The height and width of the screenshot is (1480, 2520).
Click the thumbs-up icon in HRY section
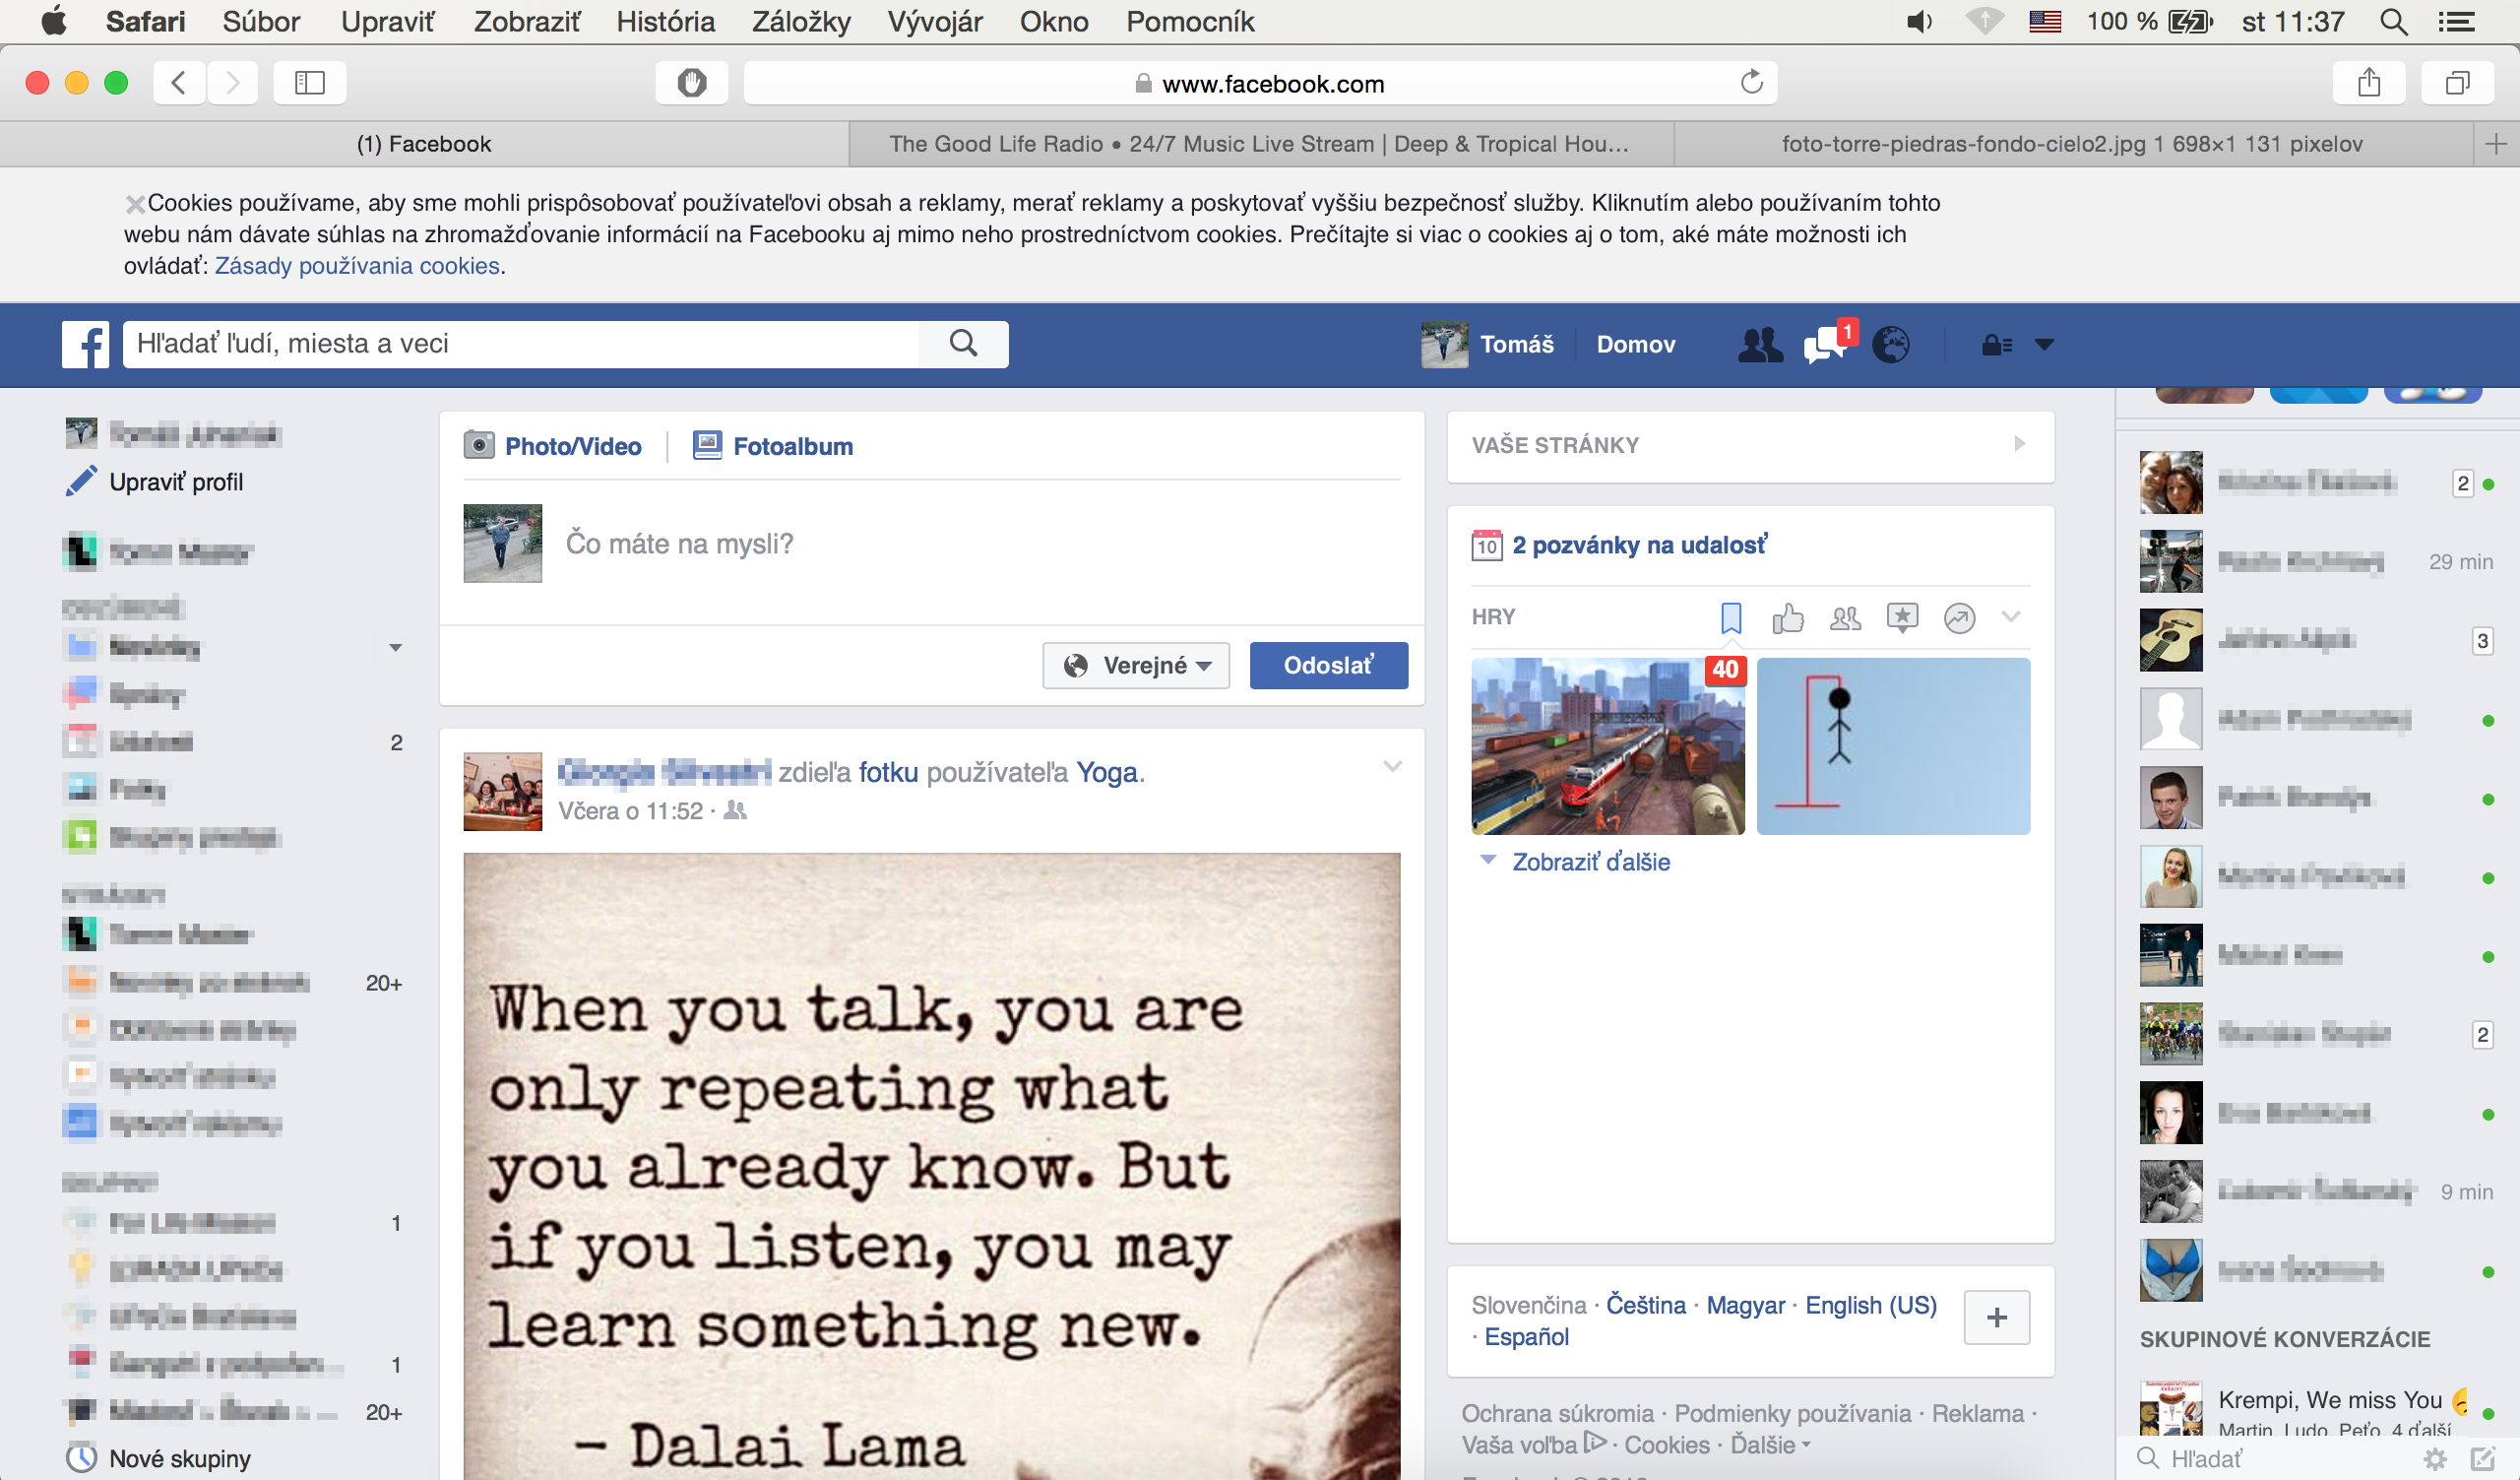pos(1788,618)
